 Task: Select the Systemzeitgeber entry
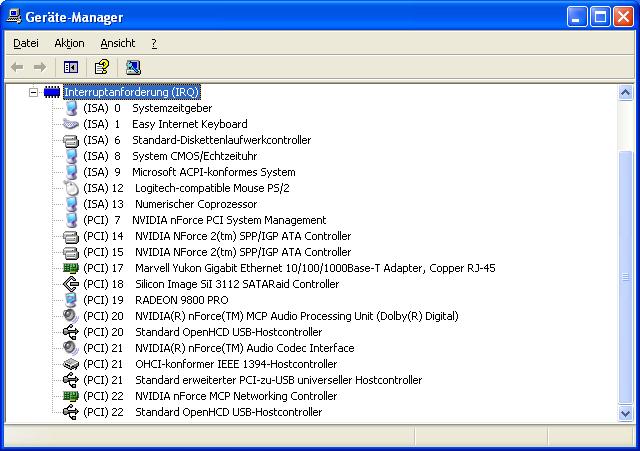tap(148, 108)
